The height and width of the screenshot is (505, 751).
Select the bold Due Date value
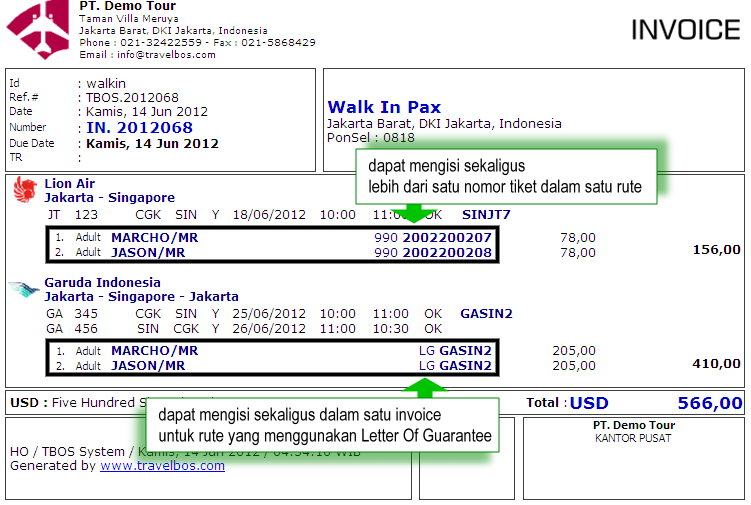coord(152,144)
